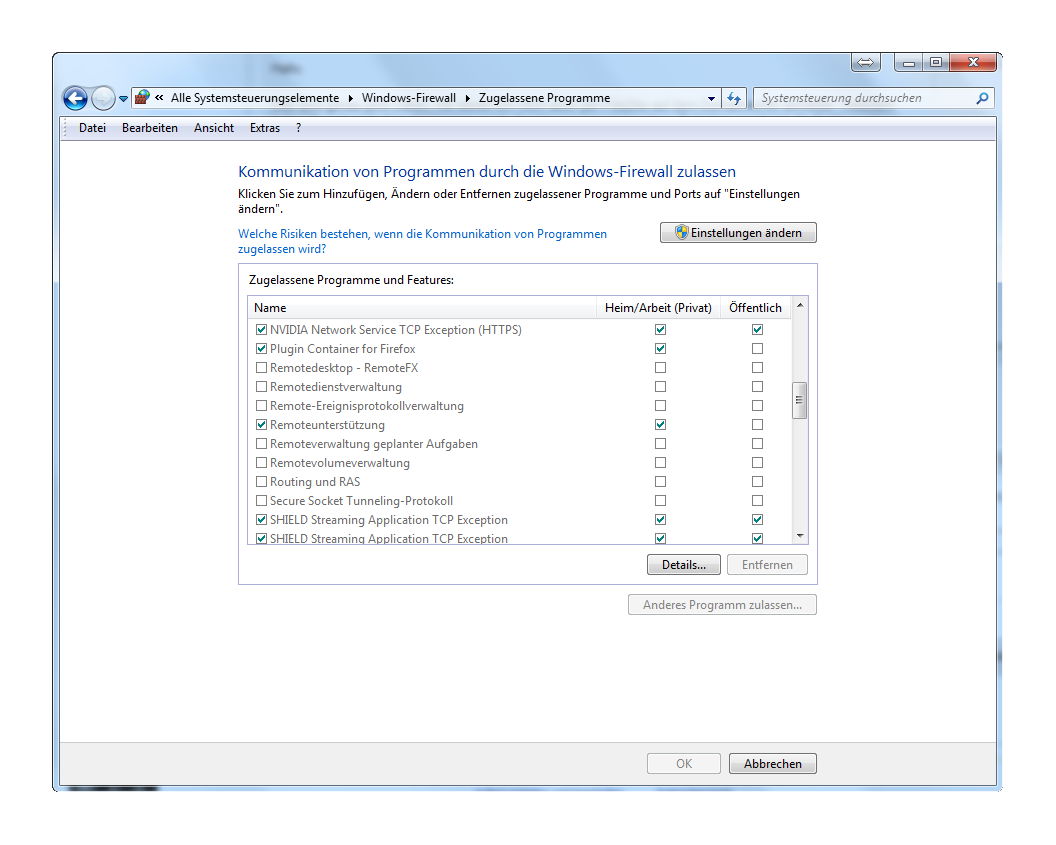Toggle Heim/Arbeit checkbox for Remoteunterstützung
Image resolution: width=1056 pixels, height=845 pixels.
coord(661,425)
